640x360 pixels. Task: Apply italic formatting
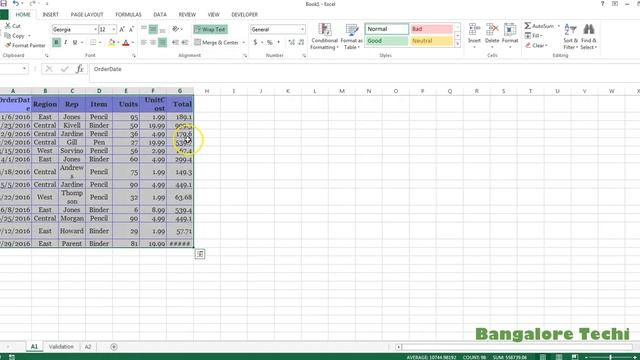[66, 42]
